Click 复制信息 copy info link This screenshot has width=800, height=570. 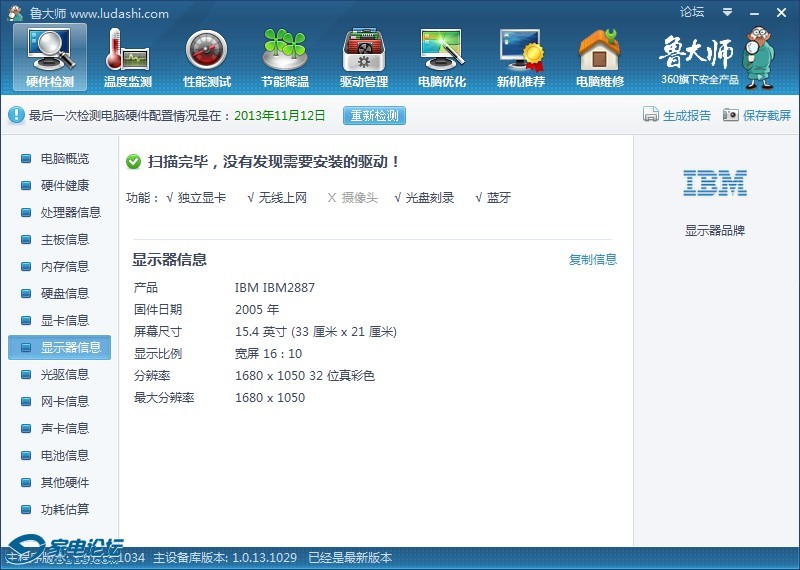click(592, 259)
